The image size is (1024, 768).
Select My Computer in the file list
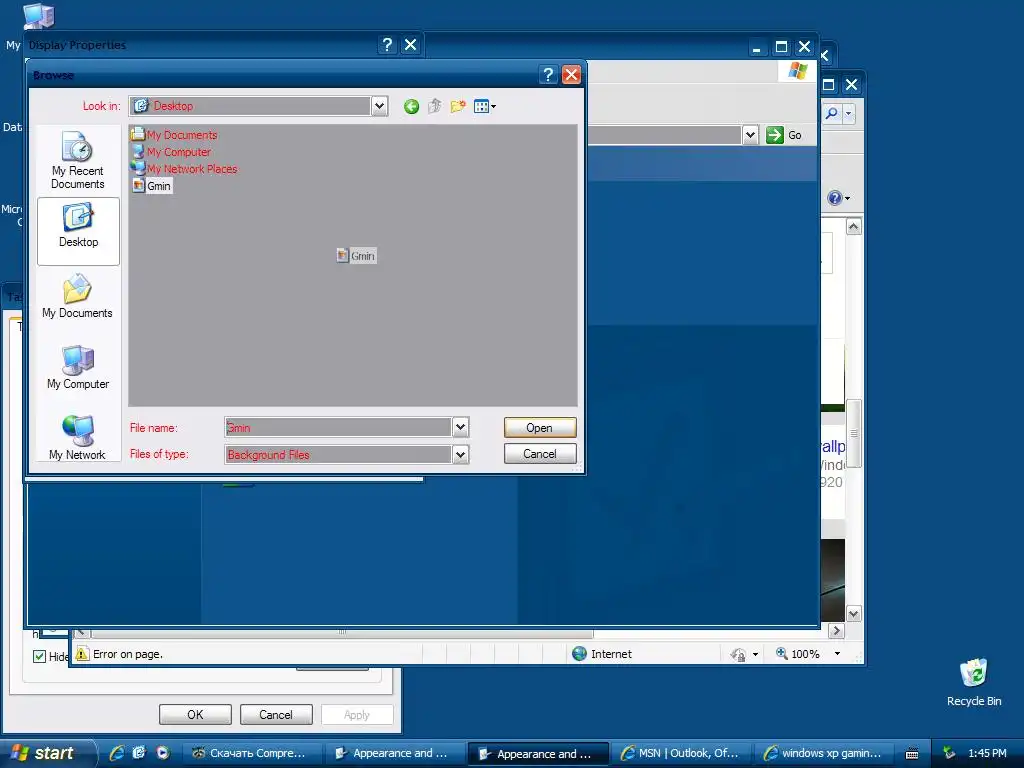(x=171, y=152)
